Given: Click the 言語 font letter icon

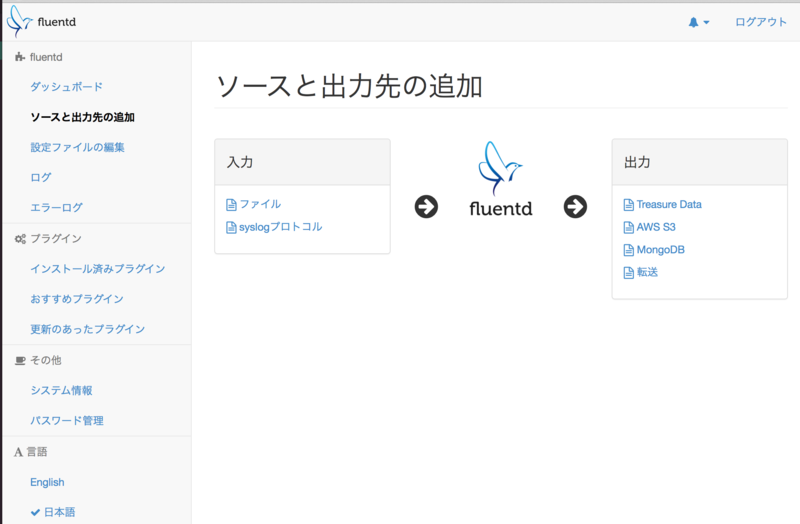Looking at the screenshot, I should click(18, 452).
